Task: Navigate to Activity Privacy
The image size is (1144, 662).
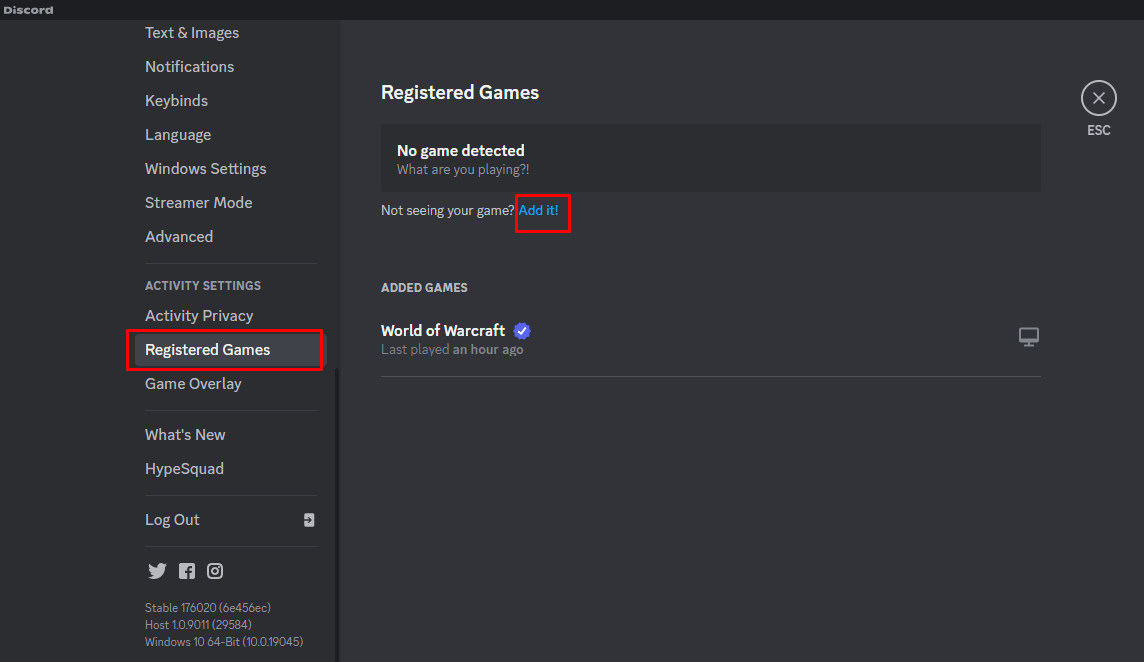Action: coord(199,316)
